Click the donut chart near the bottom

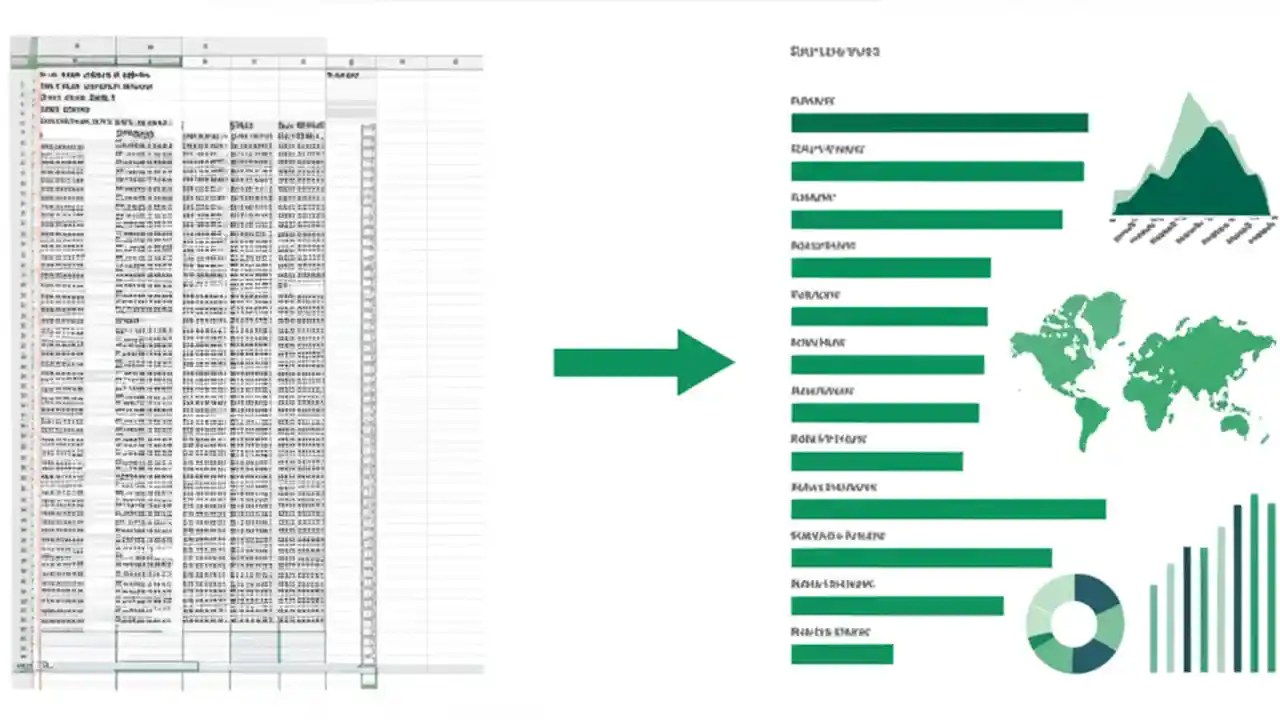[1075, 620]
